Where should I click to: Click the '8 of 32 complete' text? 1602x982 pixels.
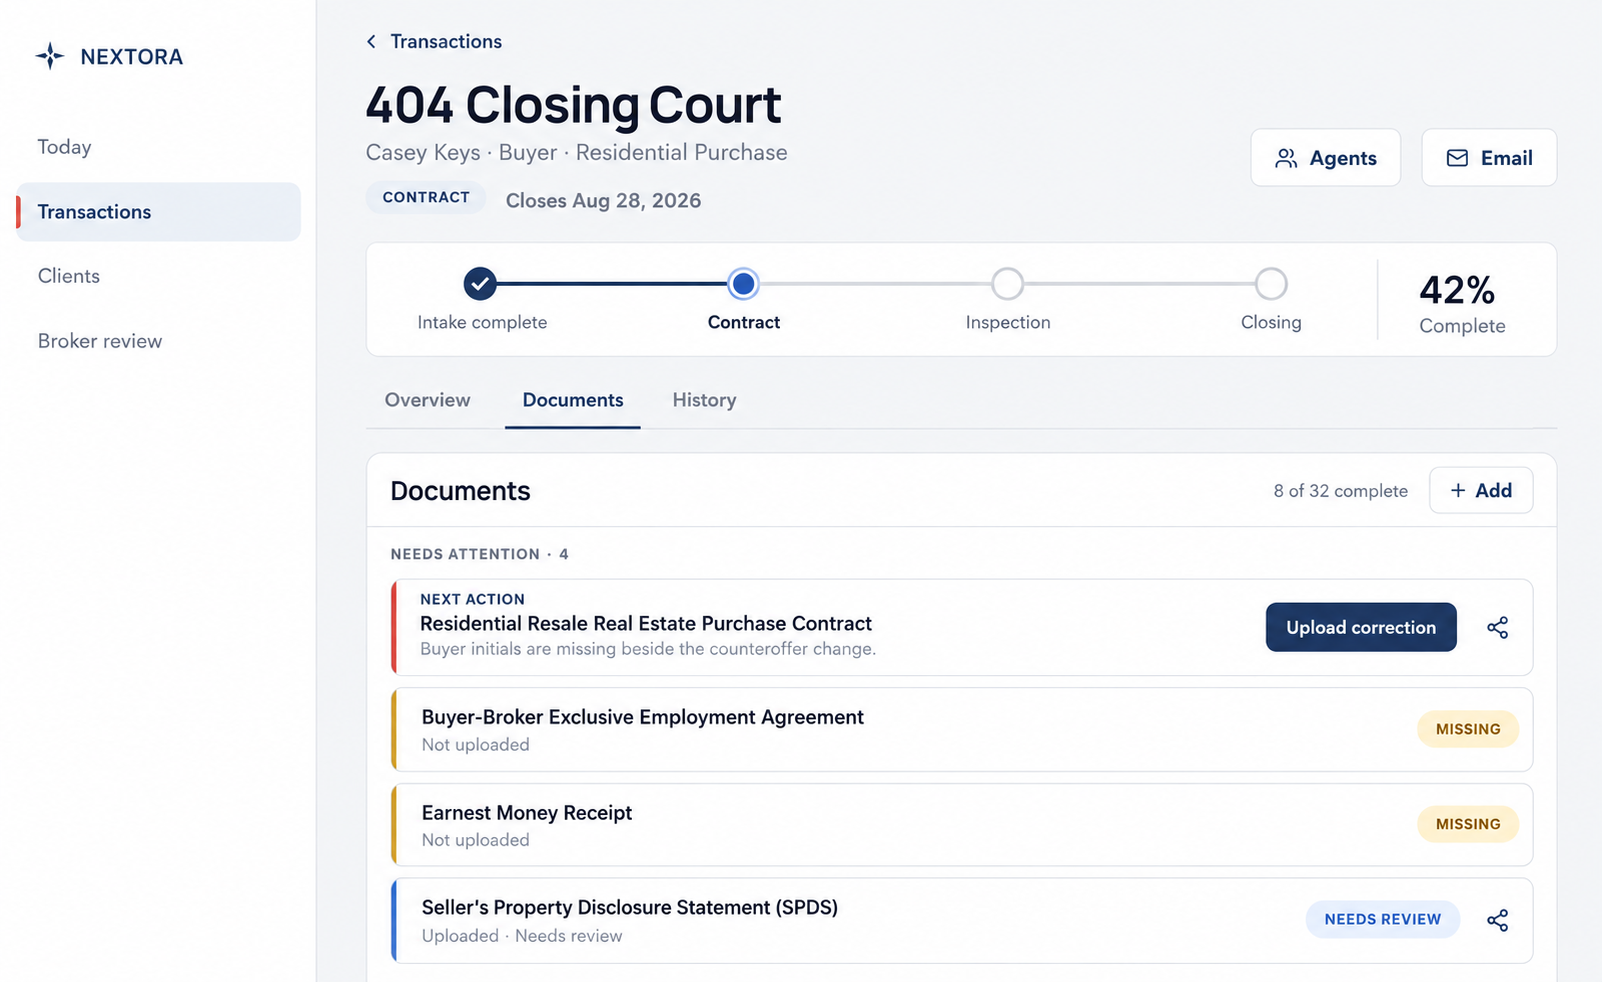[x=1340, y=491]
